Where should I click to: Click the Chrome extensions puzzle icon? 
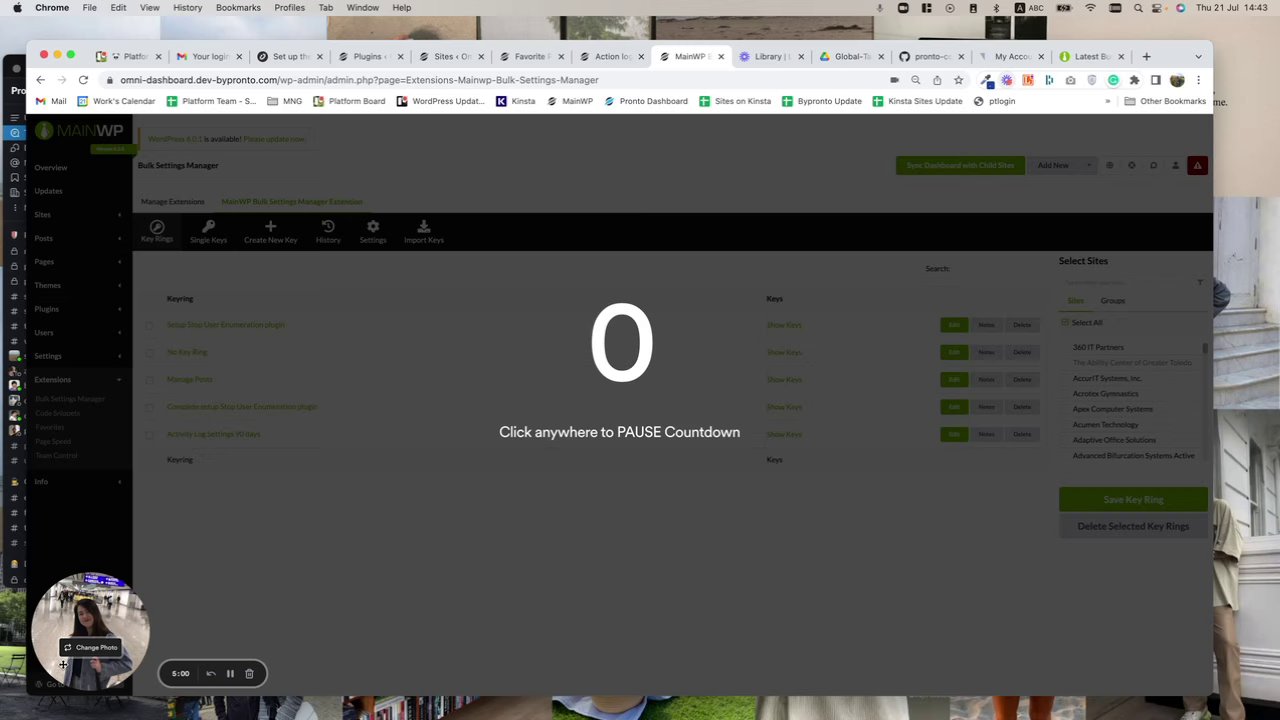(1134, 80)
